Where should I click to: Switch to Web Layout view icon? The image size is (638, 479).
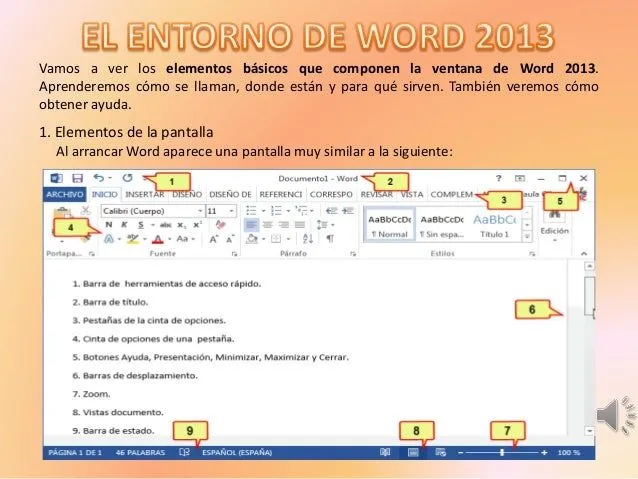point(441,453)
